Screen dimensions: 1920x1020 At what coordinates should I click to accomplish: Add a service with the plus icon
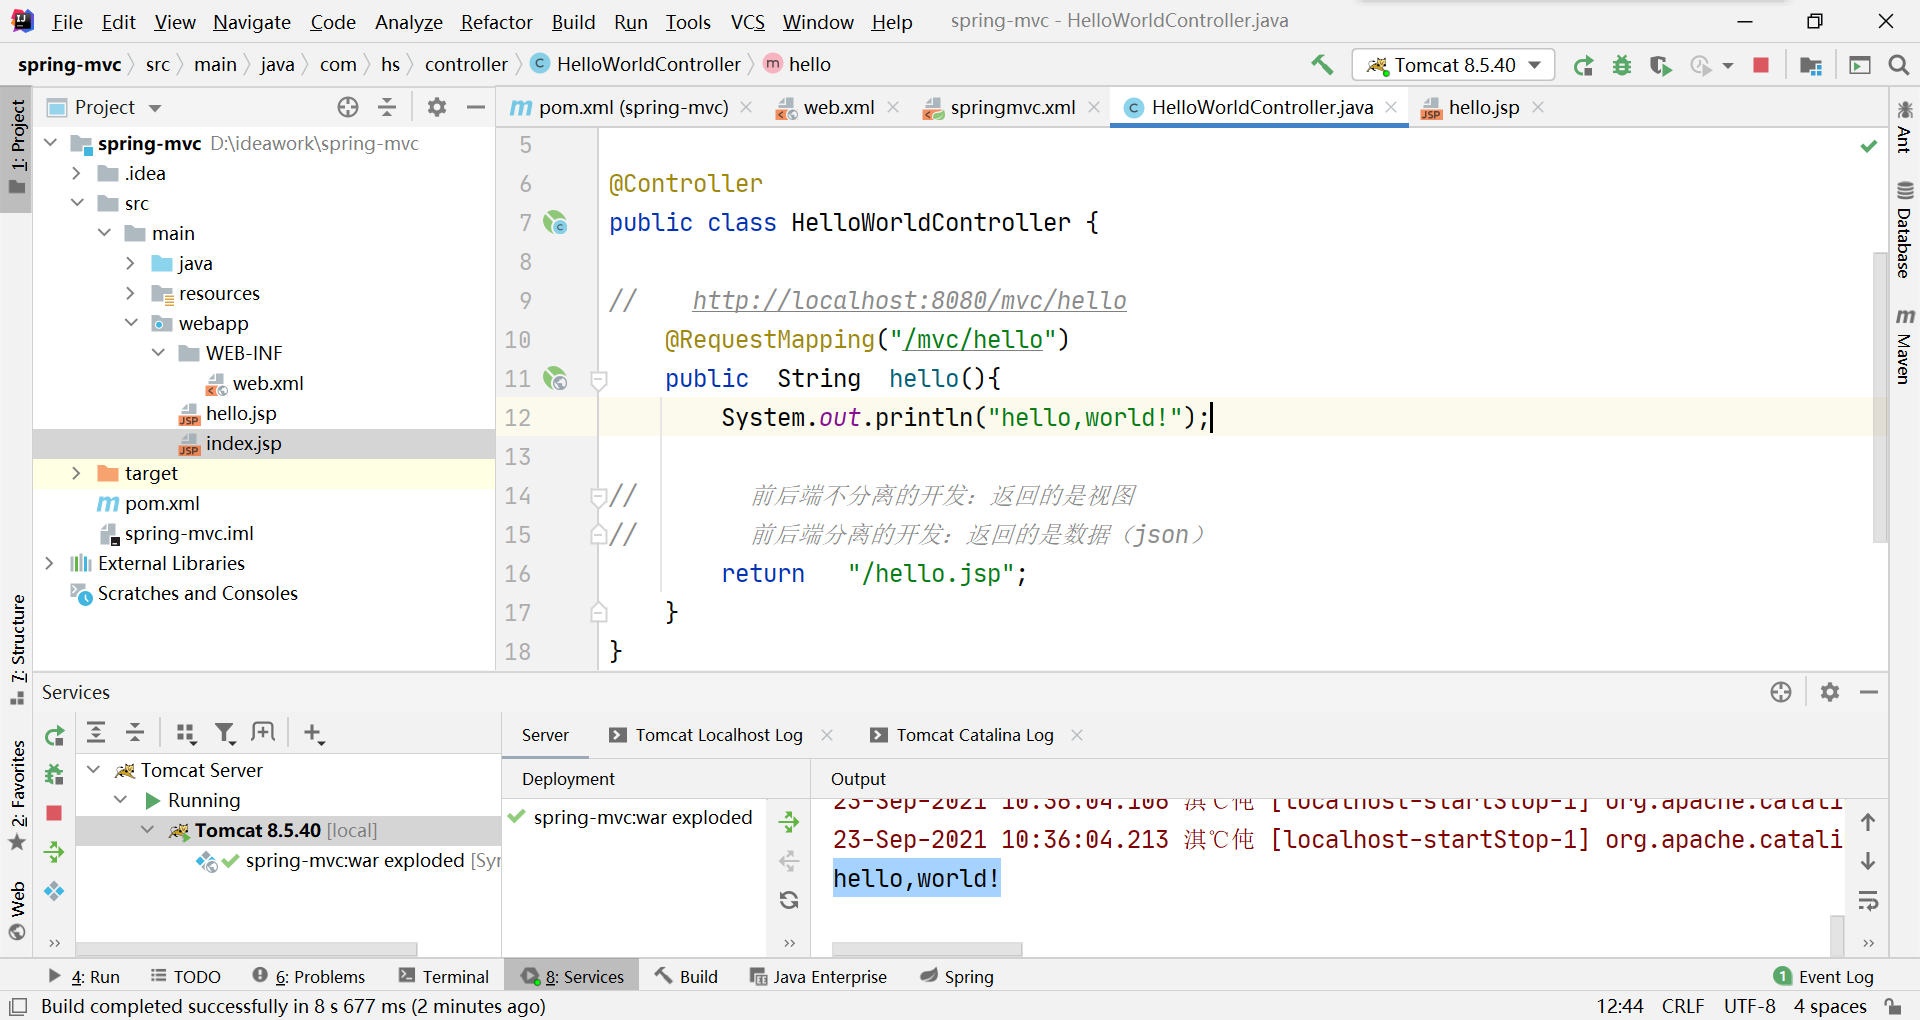click(314, 733)
